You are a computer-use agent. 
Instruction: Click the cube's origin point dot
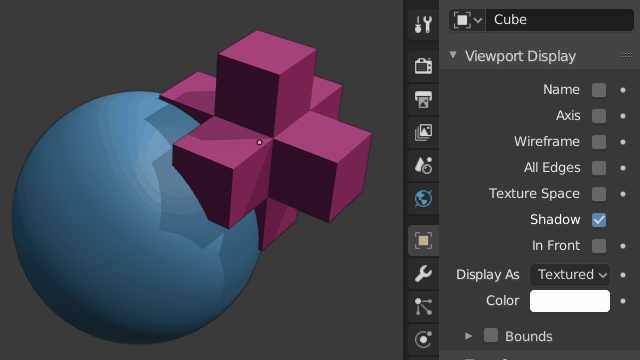pos(259,142)
